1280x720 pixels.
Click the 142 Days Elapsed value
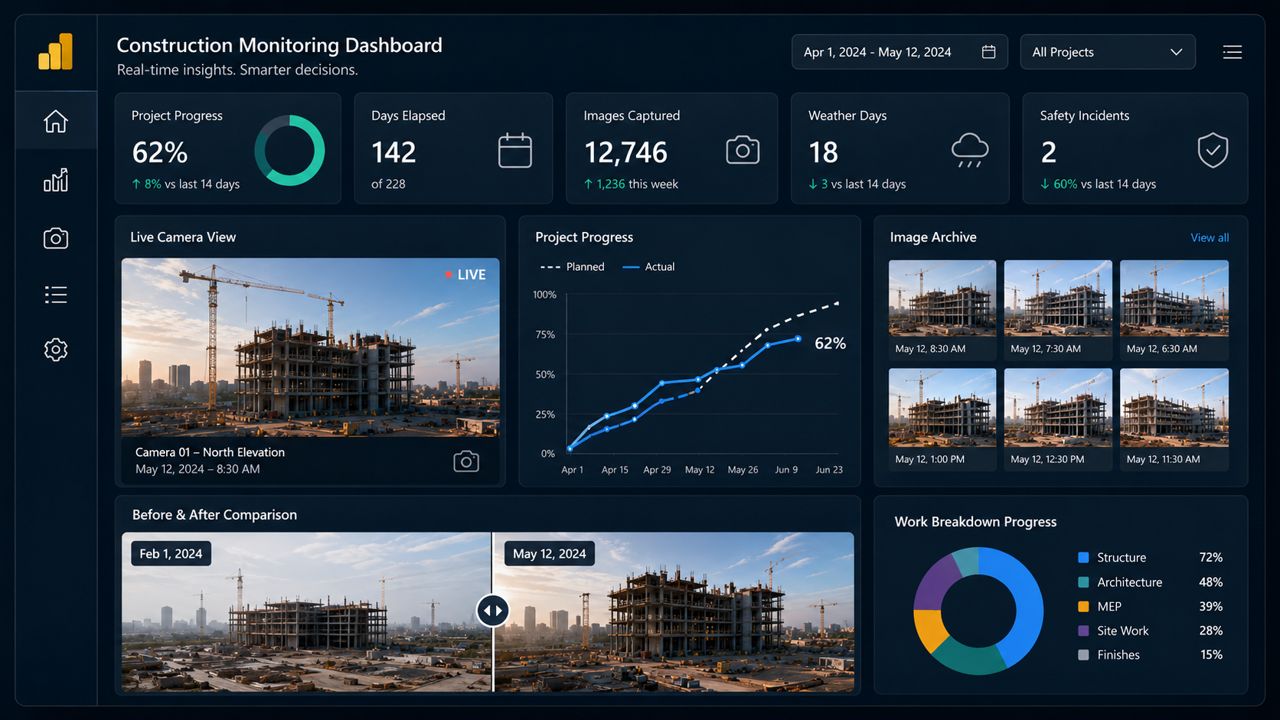[x=394, y=152]
